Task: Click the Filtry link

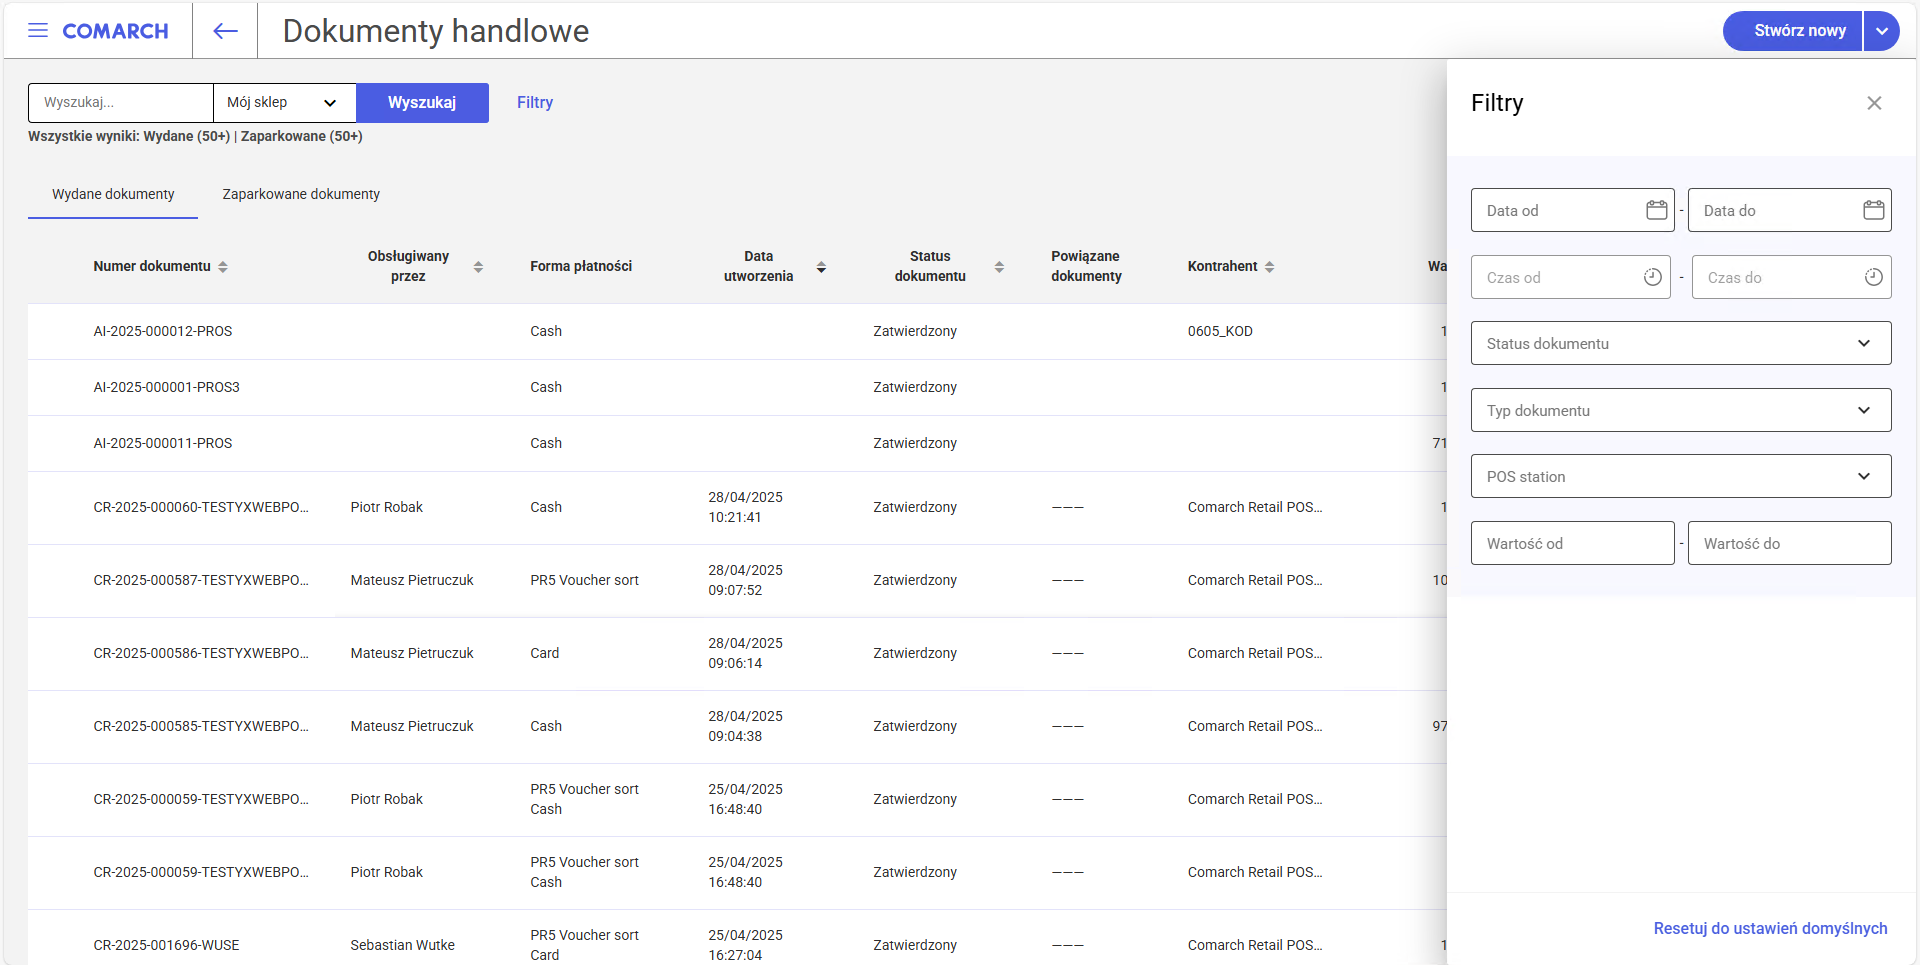Action: click(535, 102)
